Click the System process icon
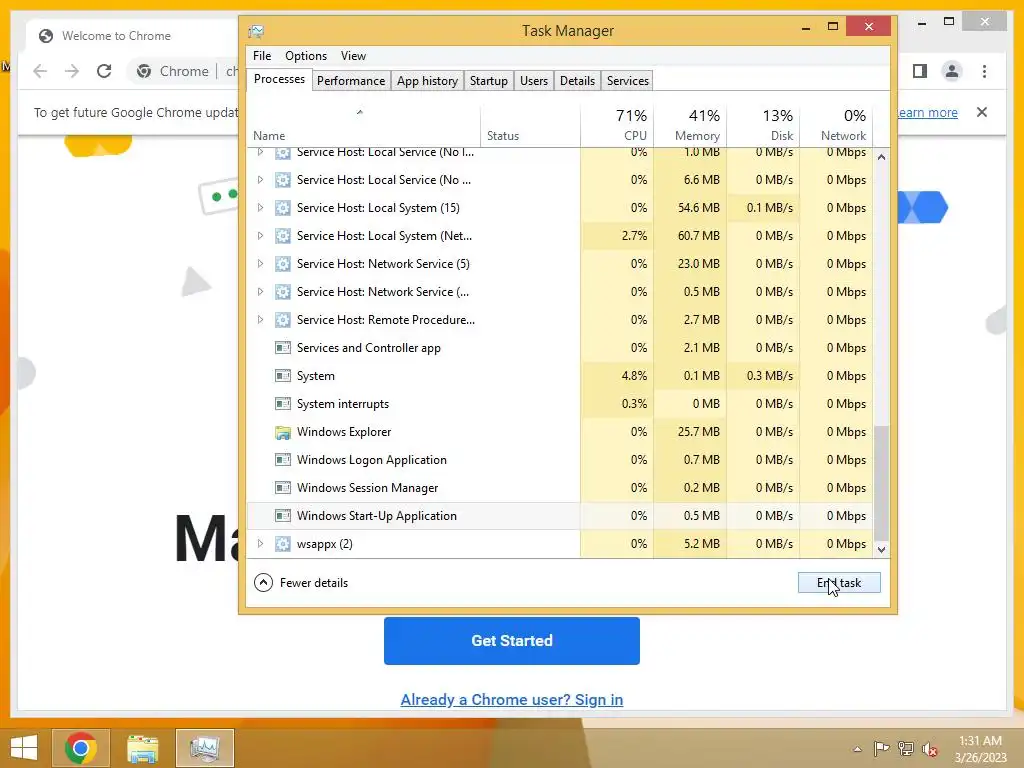This screenshot has height=768, width=1024. pos(283,376)
